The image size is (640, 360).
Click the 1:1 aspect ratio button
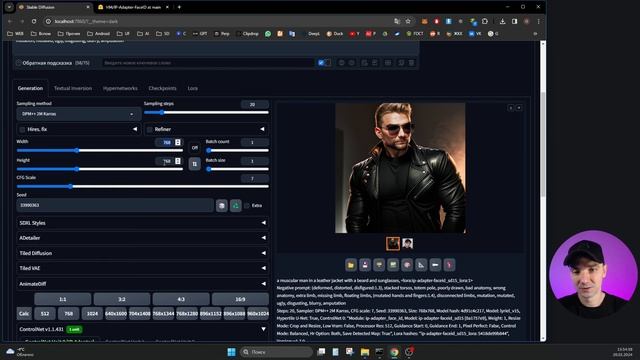point(62,299)
